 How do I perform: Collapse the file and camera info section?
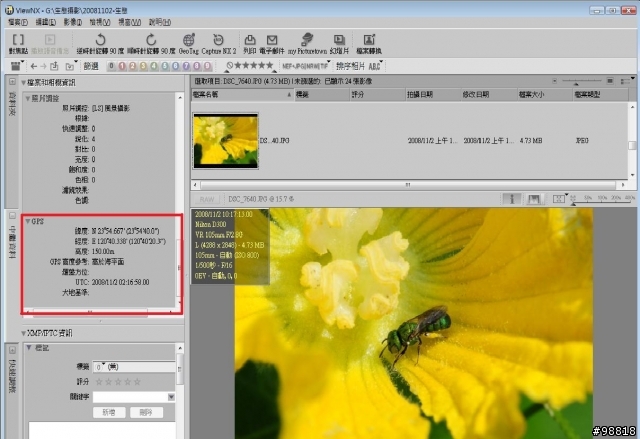23,83
